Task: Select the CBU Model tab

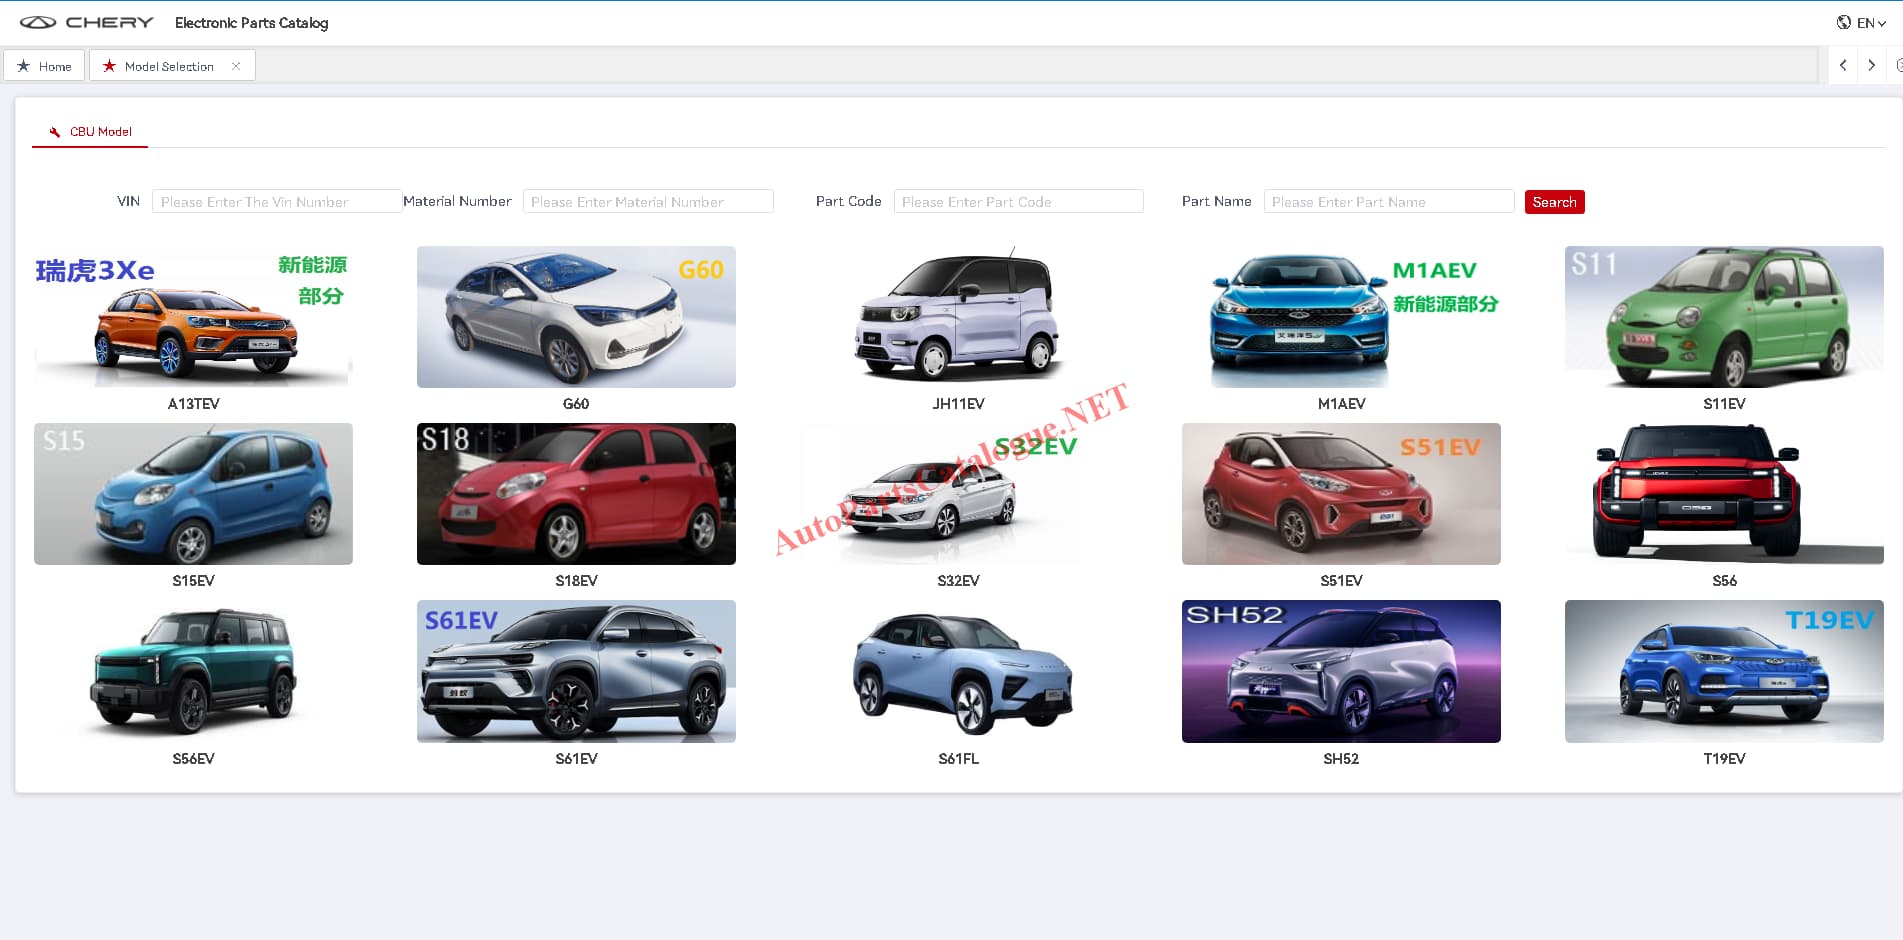Action: click(90, 131)
